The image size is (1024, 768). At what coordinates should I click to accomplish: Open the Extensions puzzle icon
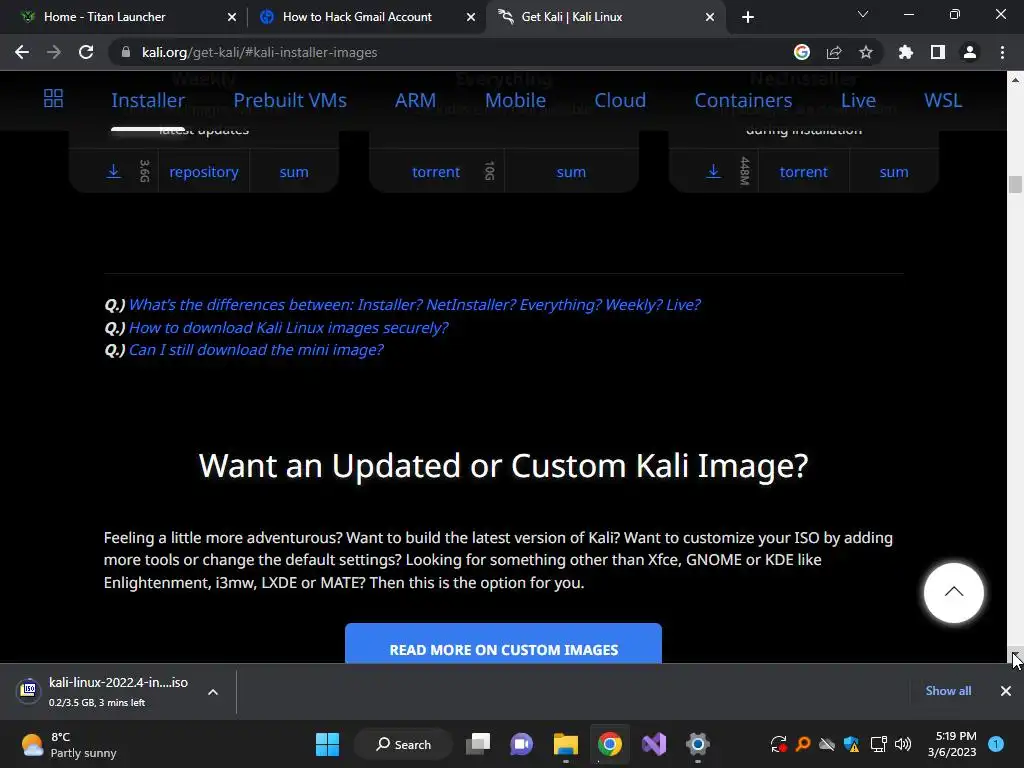[x=905, y=52]
